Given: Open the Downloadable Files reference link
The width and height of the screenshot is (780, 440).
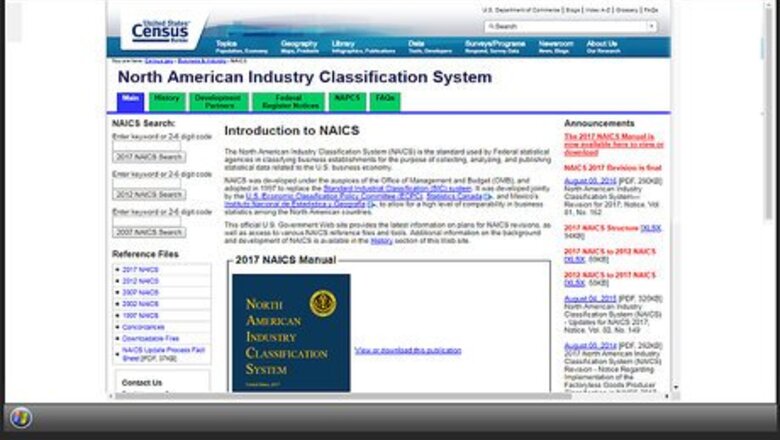Looking at the screenshot, I should pyautogui.click(x=150, y=338).
